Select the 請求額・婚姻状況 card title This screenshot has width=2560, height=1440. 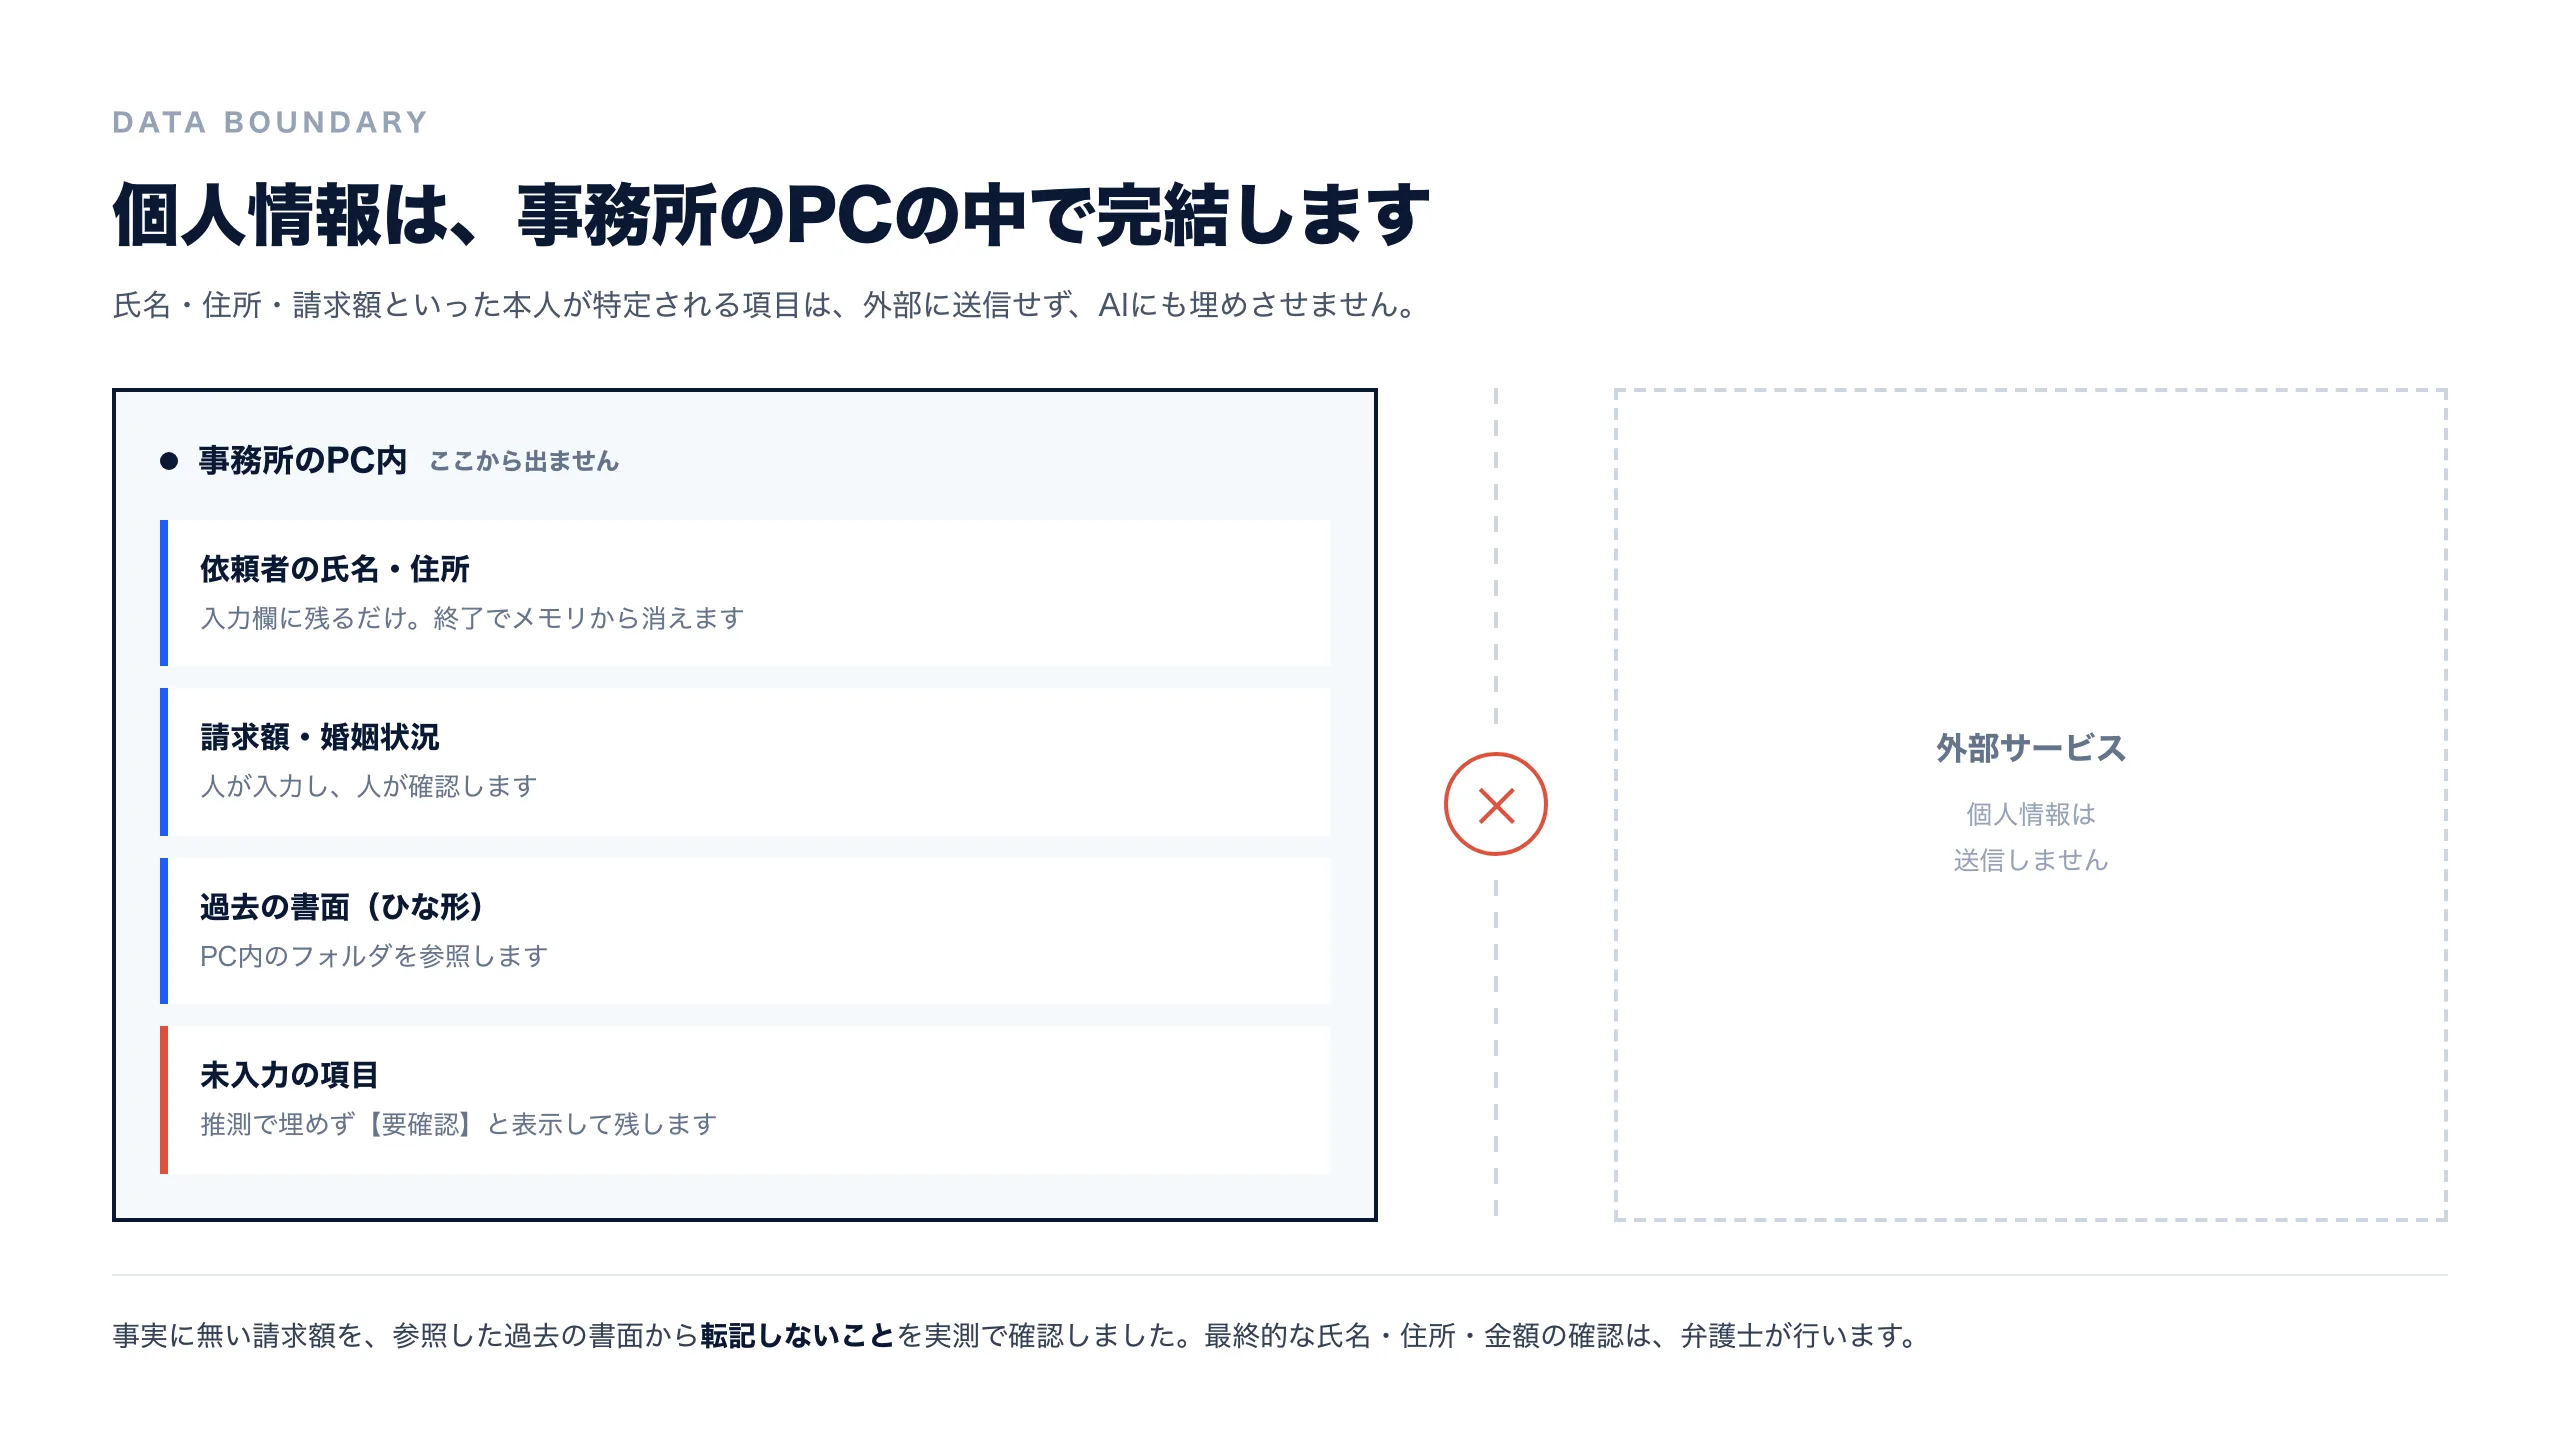click(320, 737)
